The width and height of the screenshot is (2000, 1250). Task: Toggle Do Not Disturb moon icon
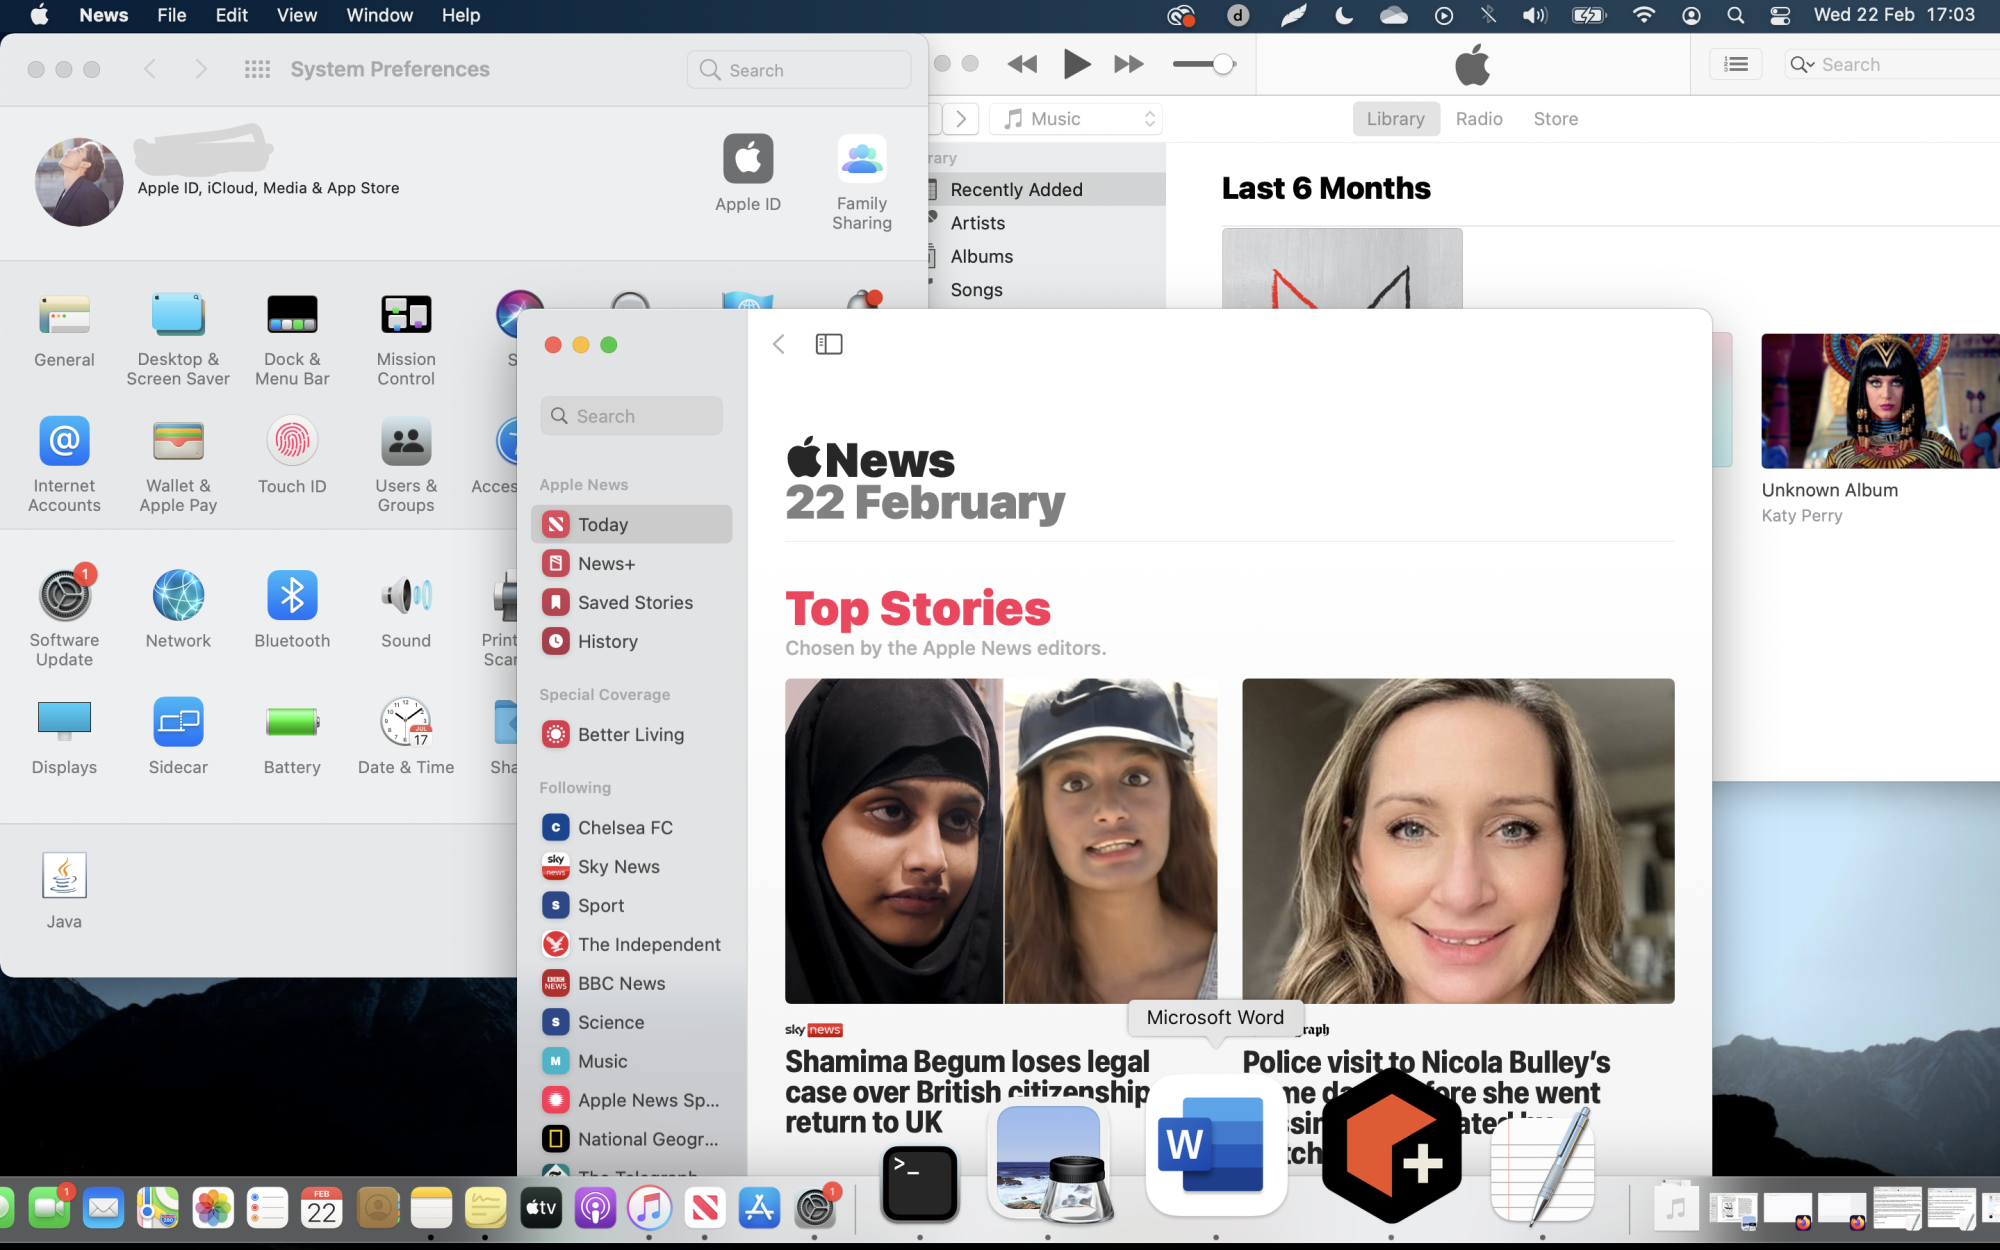tap(1344, 15)
